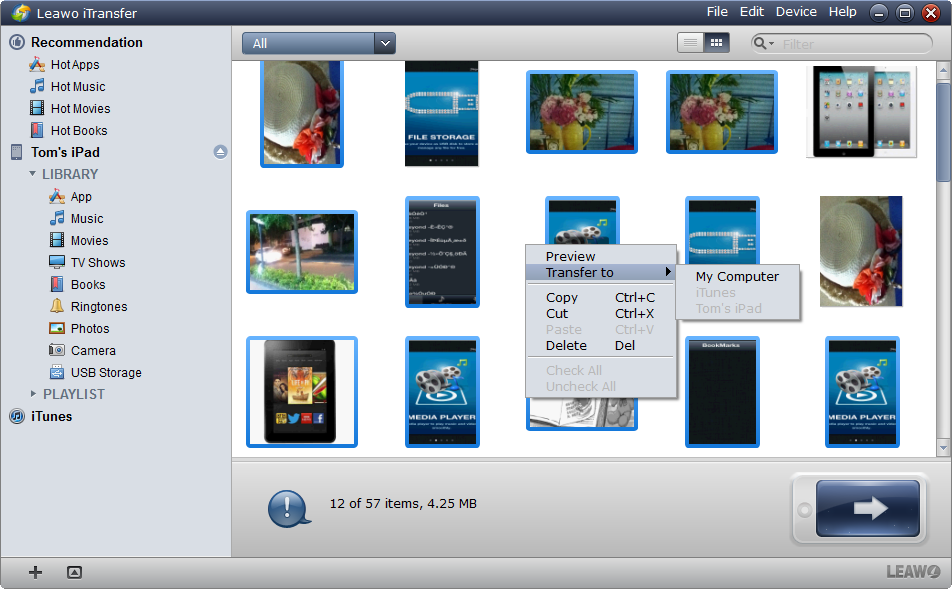Choose Copy from context menu
952x589 pixels.
(601, 298)
